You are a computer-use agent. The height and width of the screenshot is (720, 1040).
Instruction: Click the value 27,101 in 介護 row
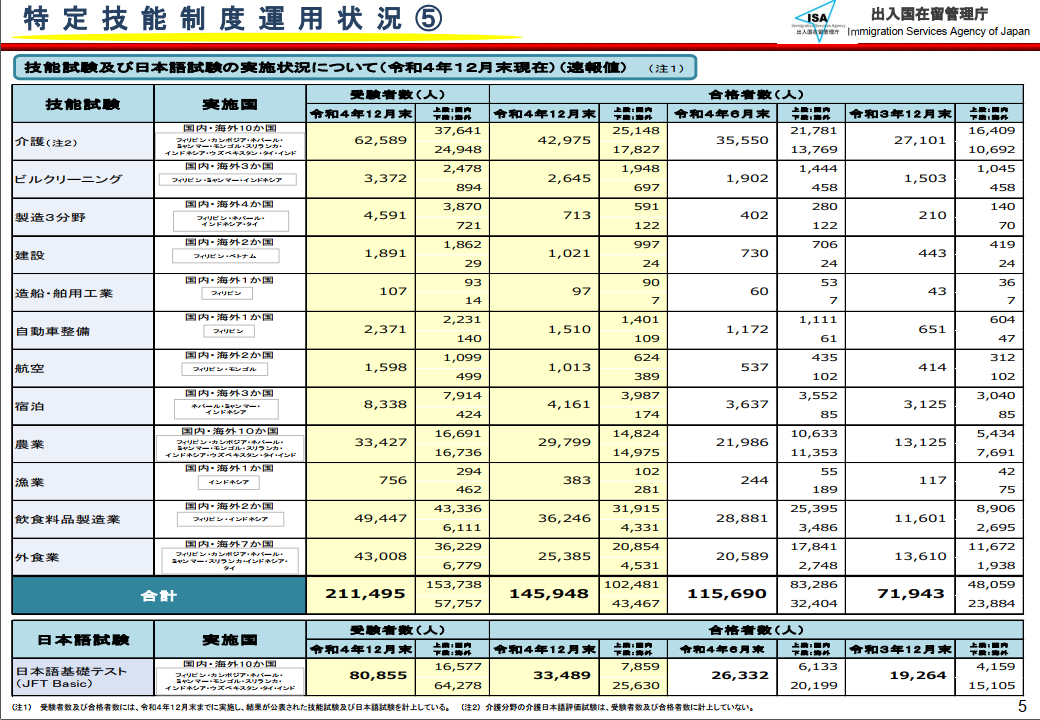[x=920, y=141]
